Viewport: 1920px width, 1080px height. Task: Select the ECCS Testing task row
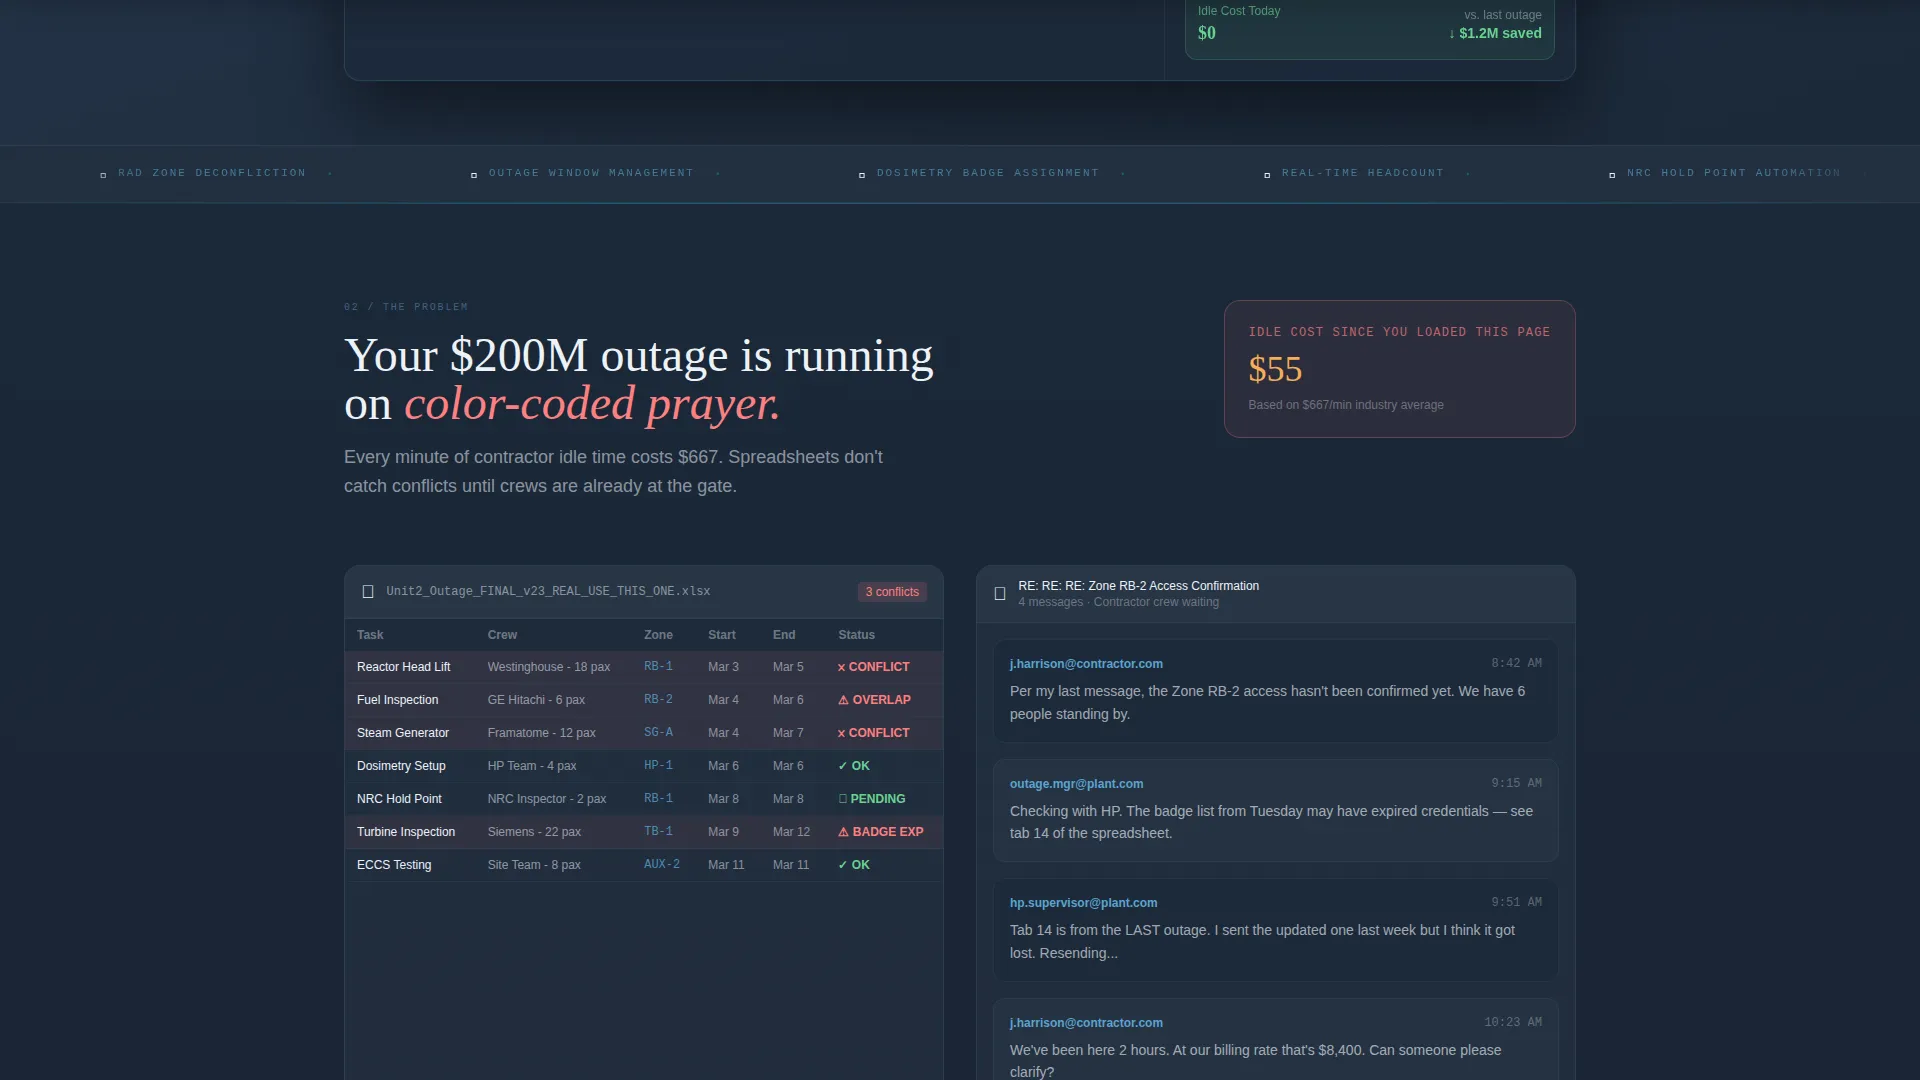tap(644, 865)
